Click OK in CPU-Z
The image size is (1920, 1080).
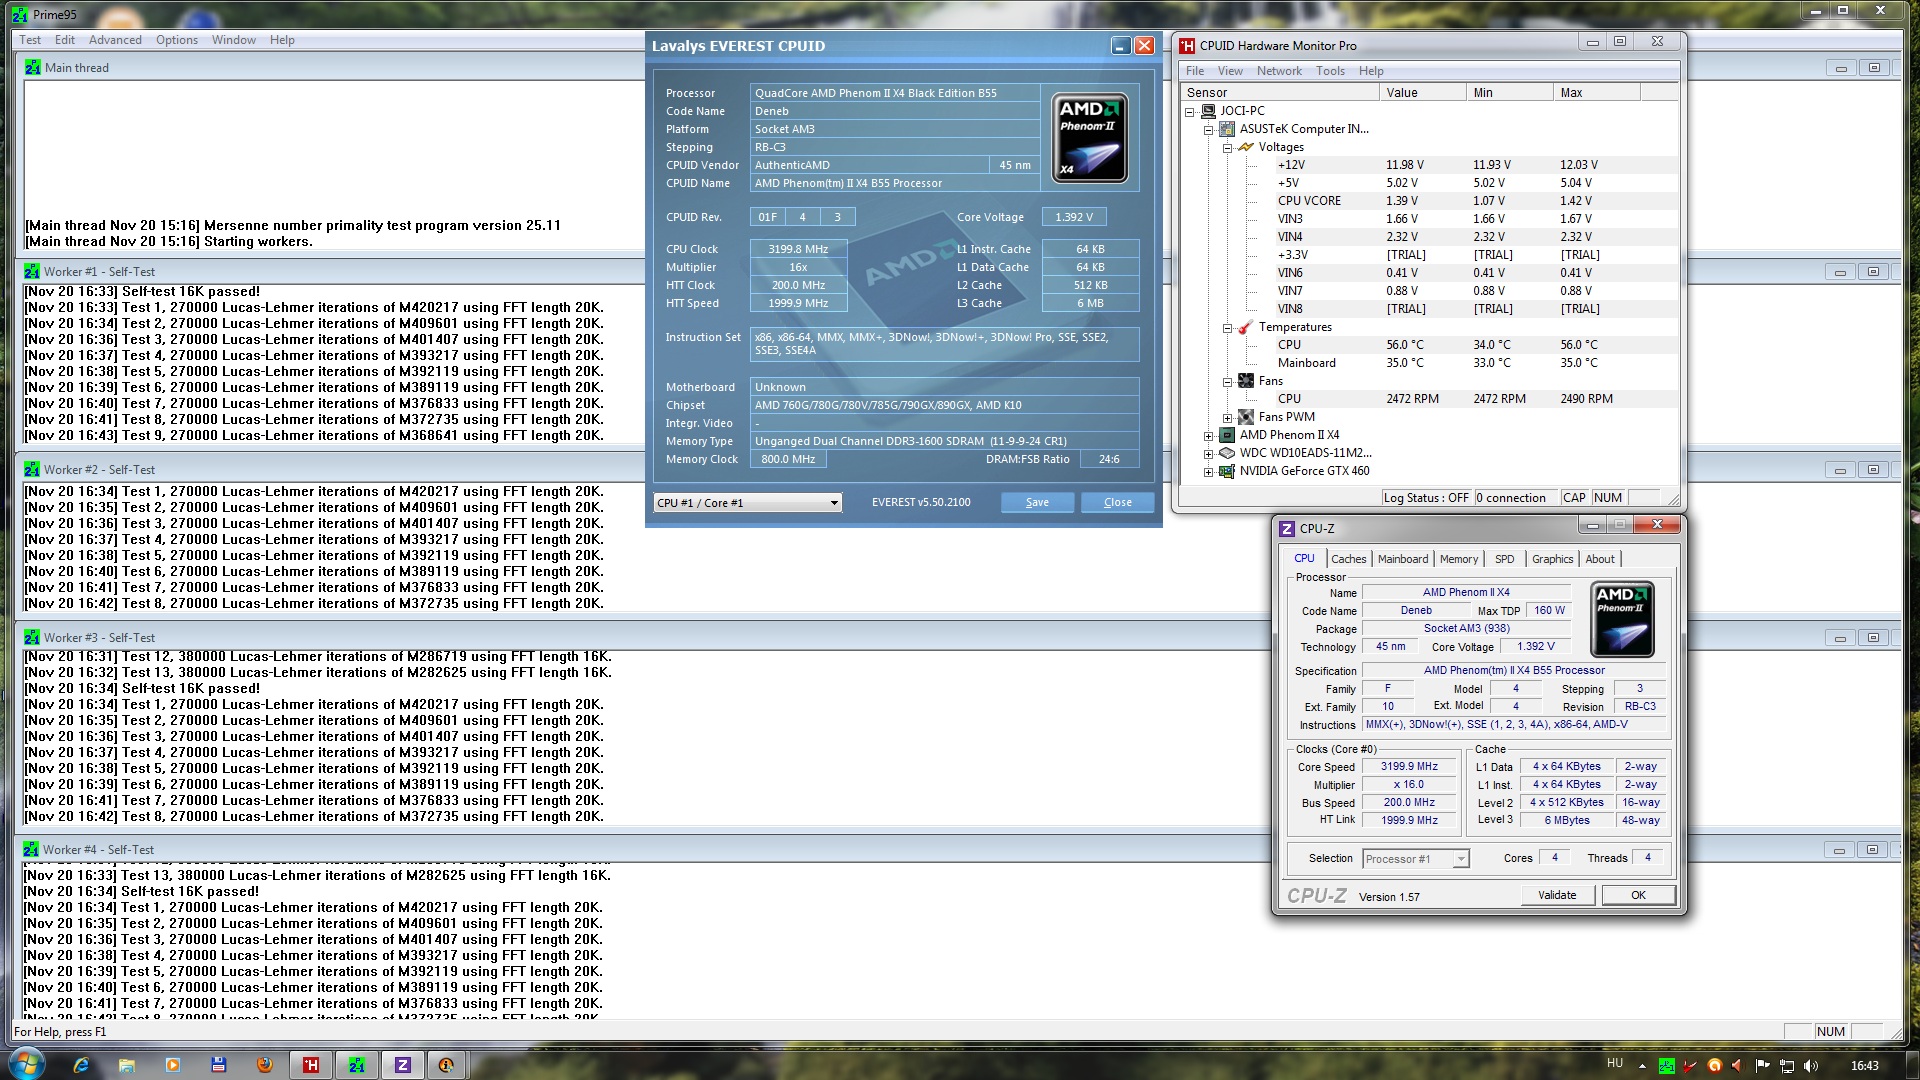tap(1638, 896)
